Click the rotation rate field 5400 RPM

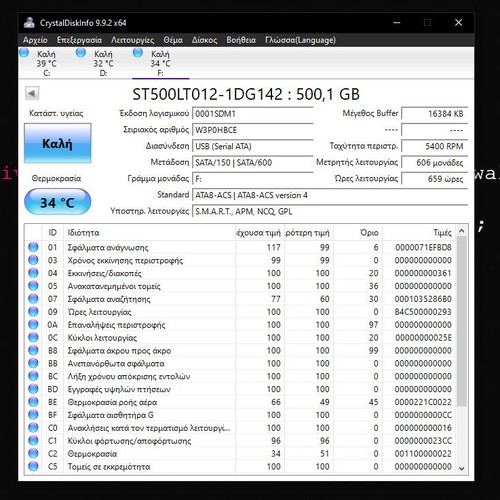point(435,146)
